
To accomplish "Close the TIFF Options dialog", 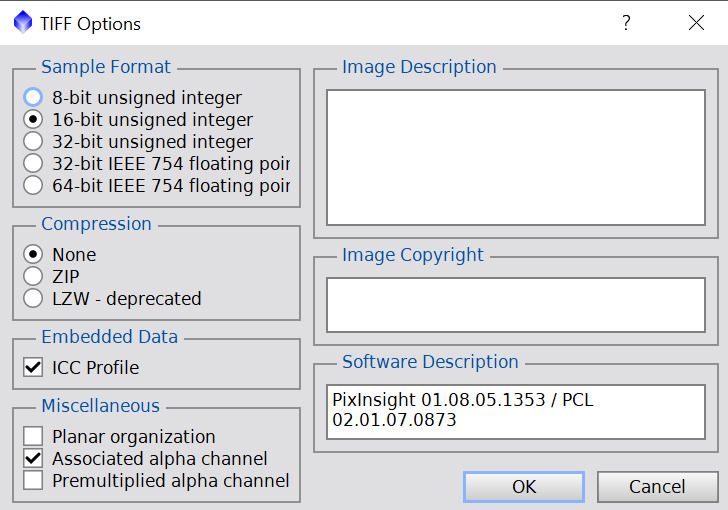I will (696, 22).
